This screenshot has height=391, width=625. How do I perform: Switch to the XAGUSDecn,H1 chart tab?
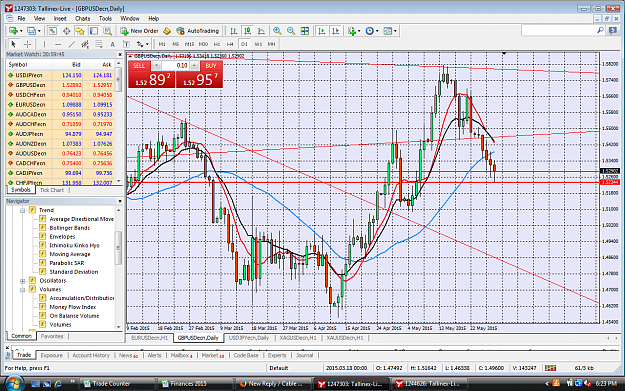(x=298, y=338)
